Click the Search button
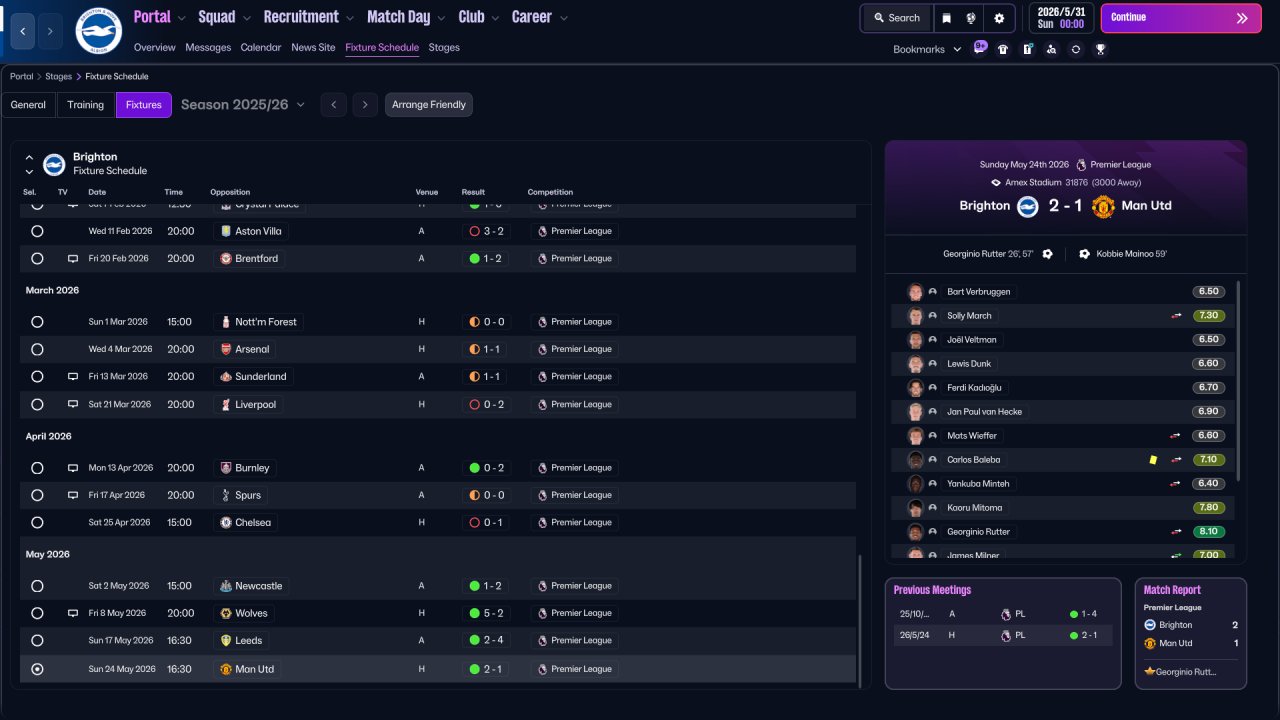 coord(896,18)
